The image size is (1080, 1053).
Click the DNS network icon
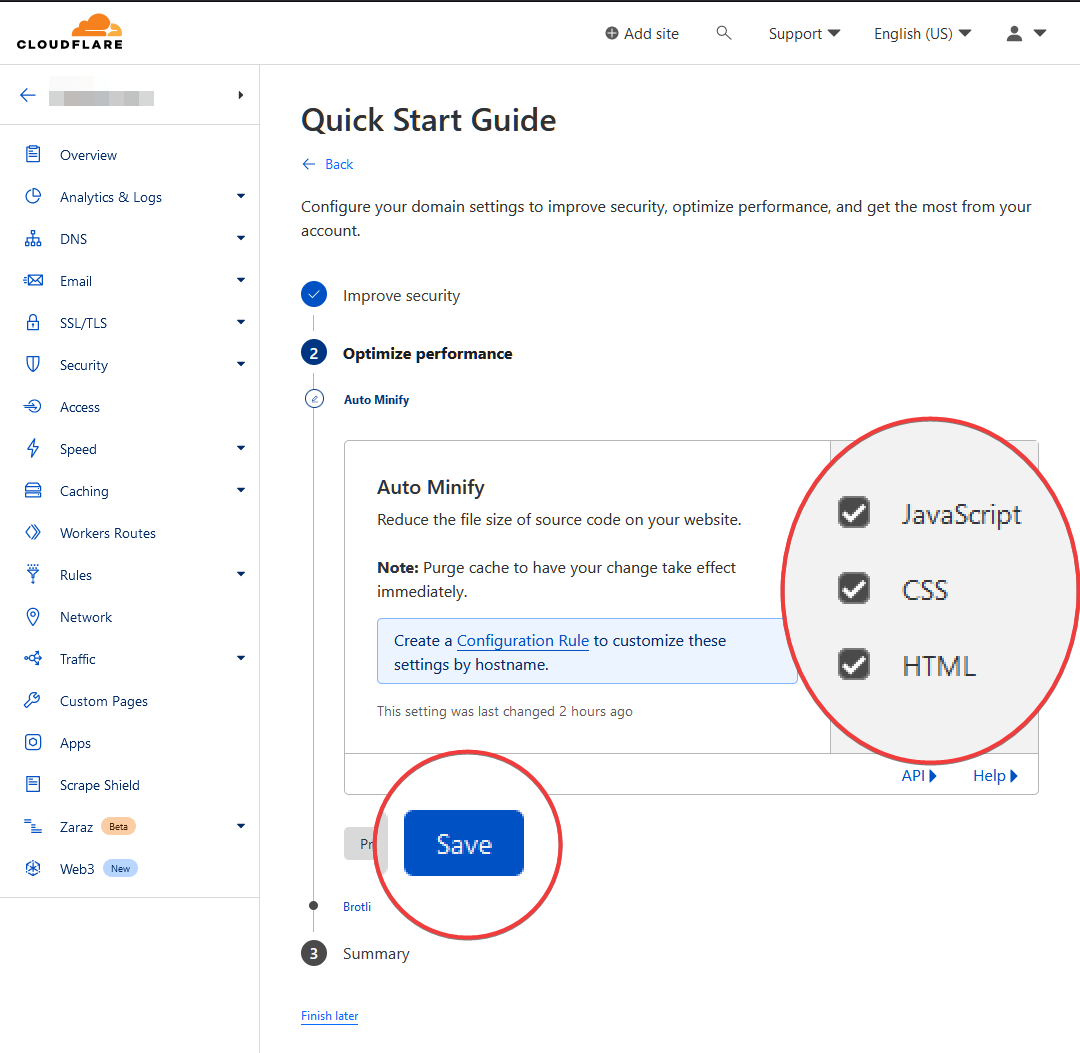33,238
